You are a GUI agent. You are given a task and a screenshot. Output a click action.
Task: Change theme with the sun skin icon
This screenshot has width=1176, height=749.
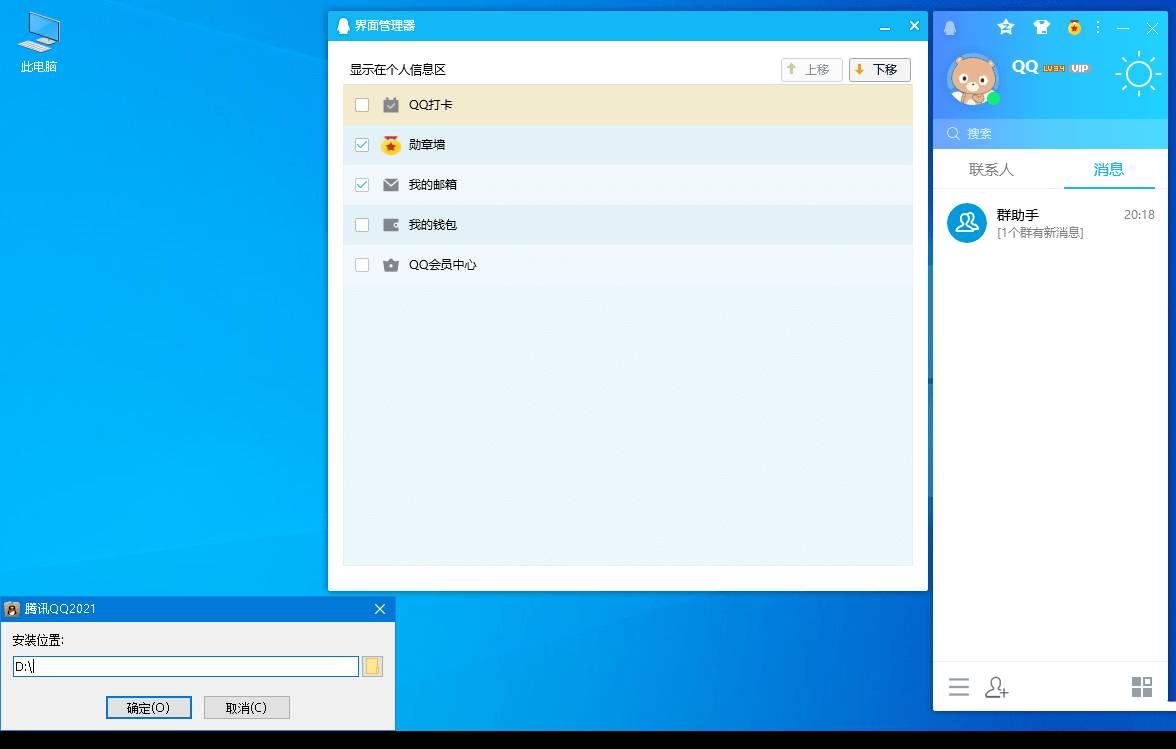(1139, 74)
